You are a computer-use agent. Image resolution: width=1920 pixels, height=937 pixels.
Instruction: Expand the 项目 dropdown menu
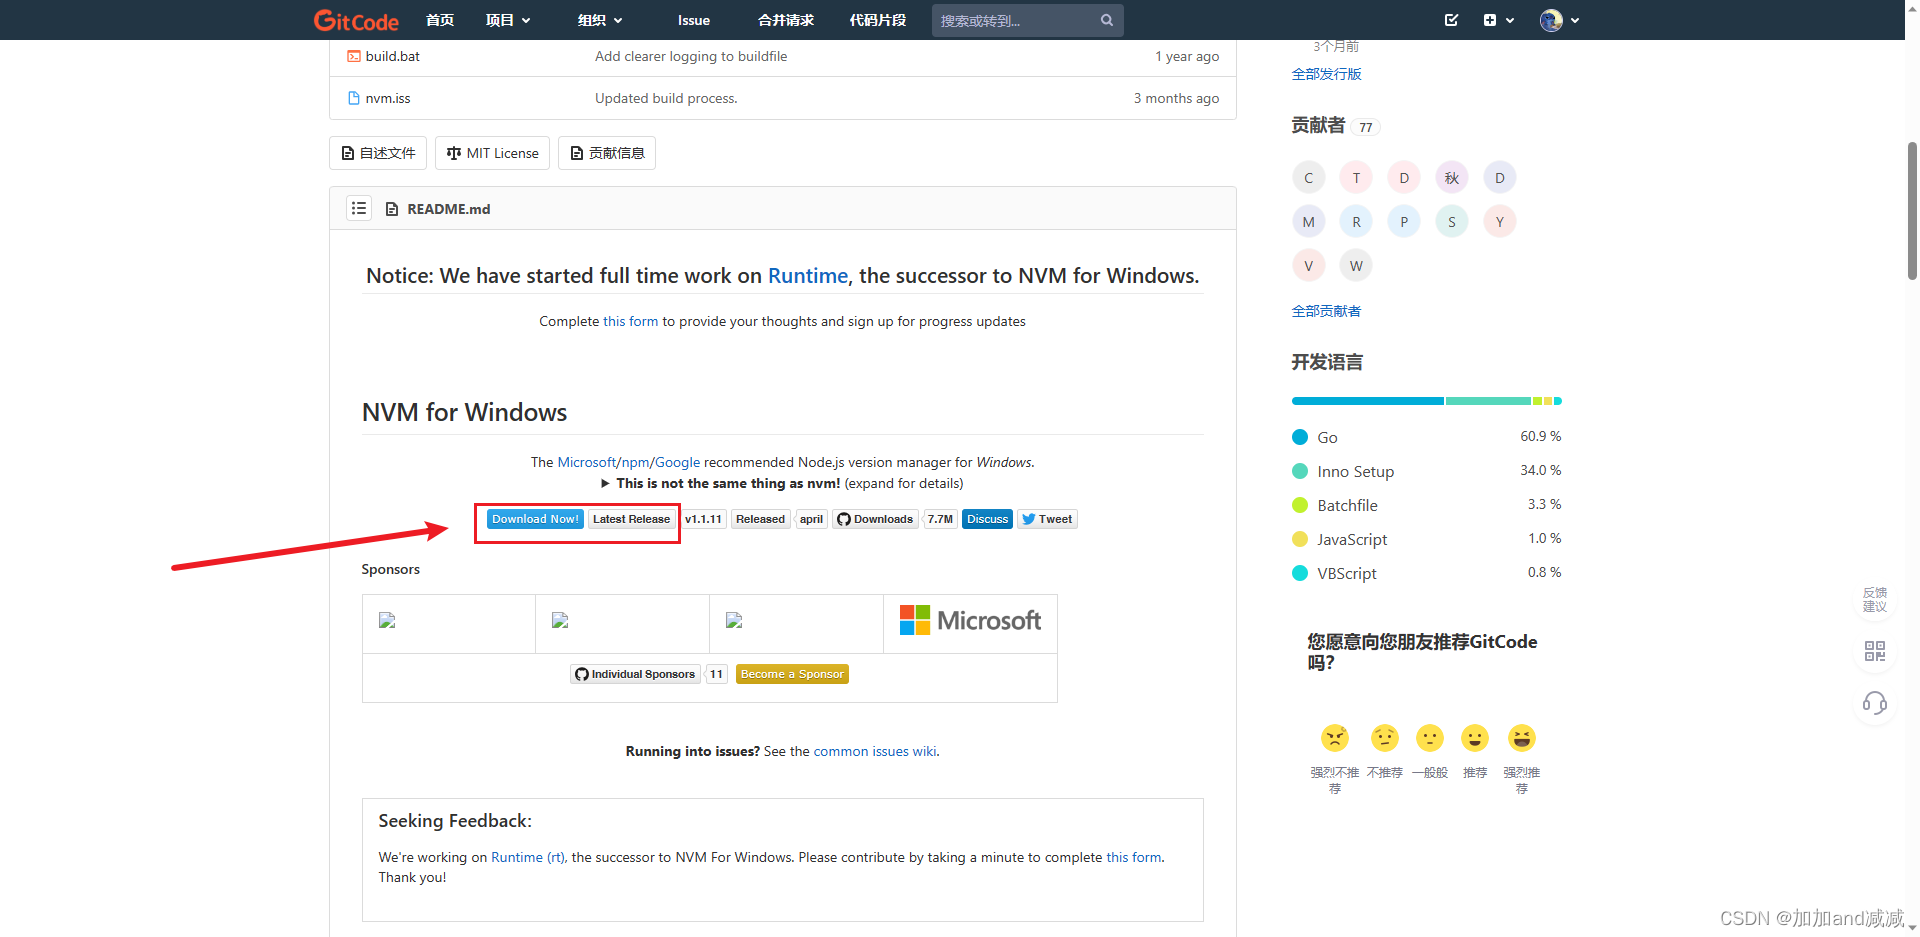(x=508, y=20)
